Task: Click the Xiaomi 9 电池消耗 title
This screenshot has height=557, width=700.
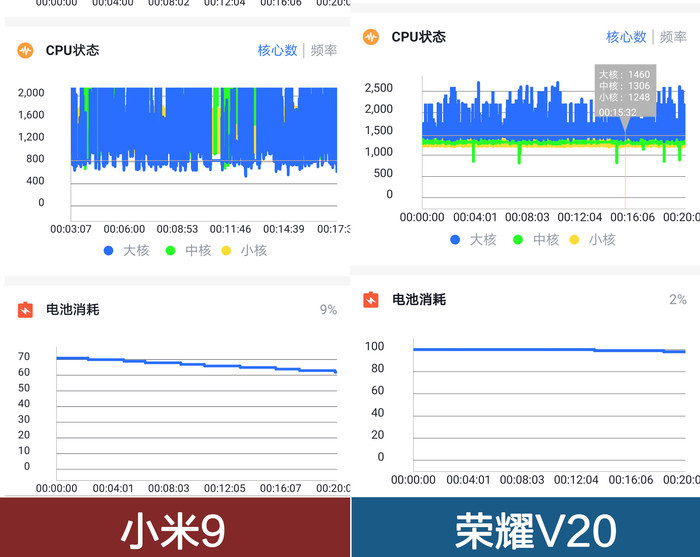Action: coord(72,309)
